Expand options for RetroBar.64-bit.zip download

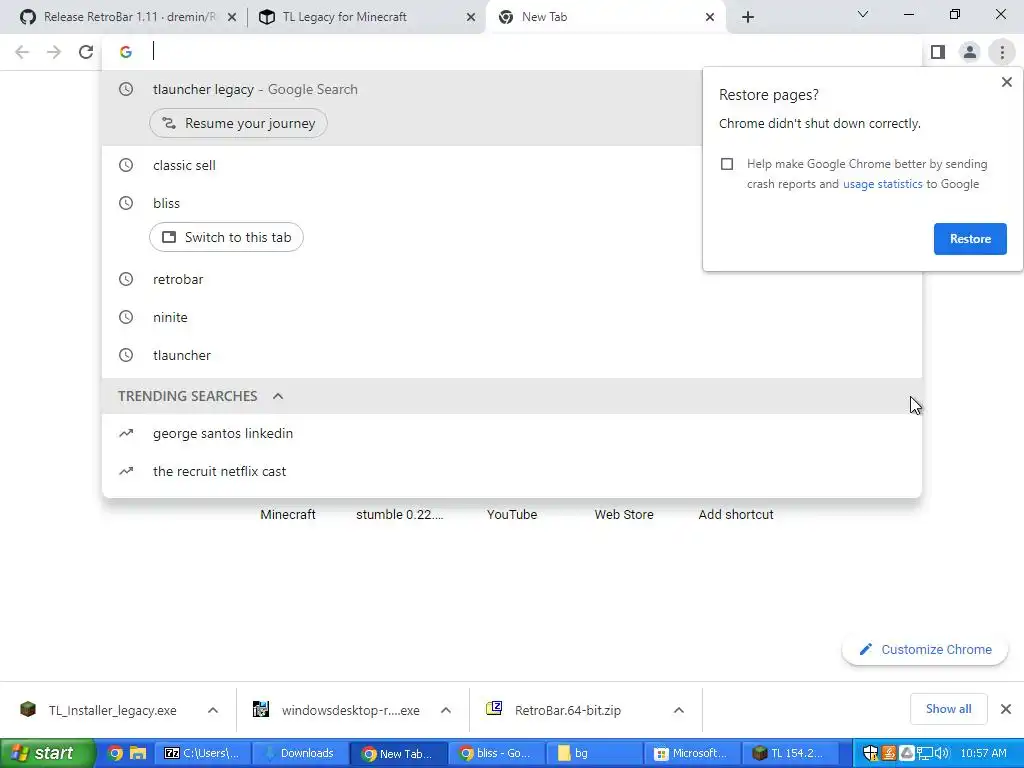(679, 711)
